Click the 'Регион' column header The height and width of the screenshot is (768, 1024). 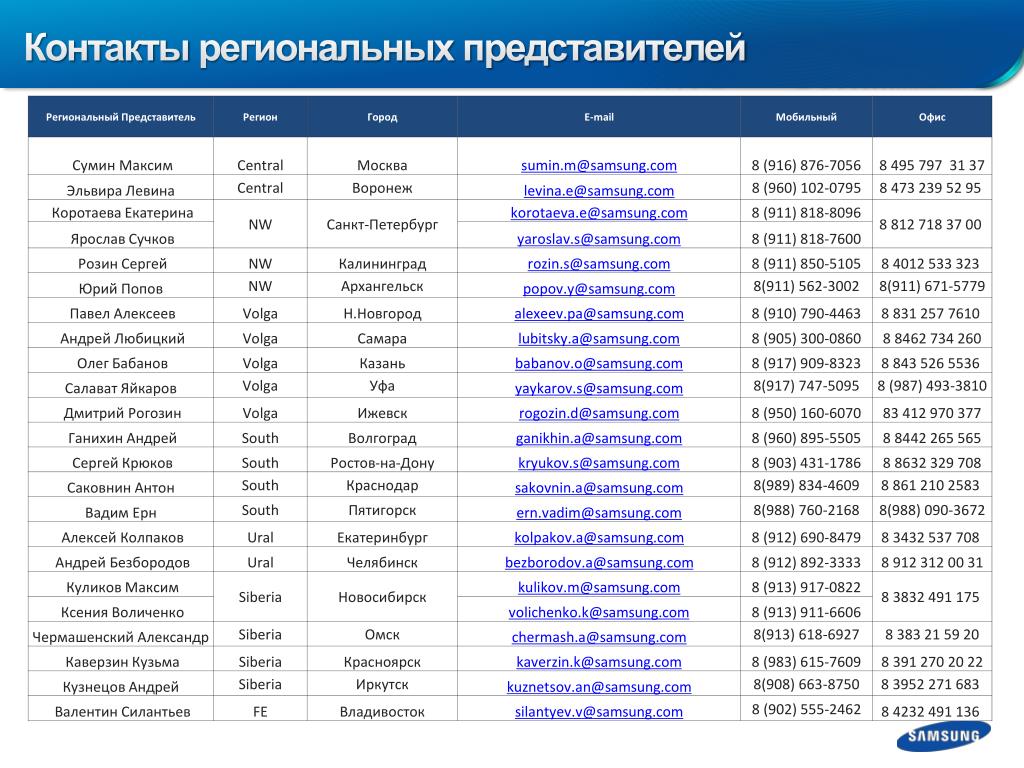click(x=260, y=117)
